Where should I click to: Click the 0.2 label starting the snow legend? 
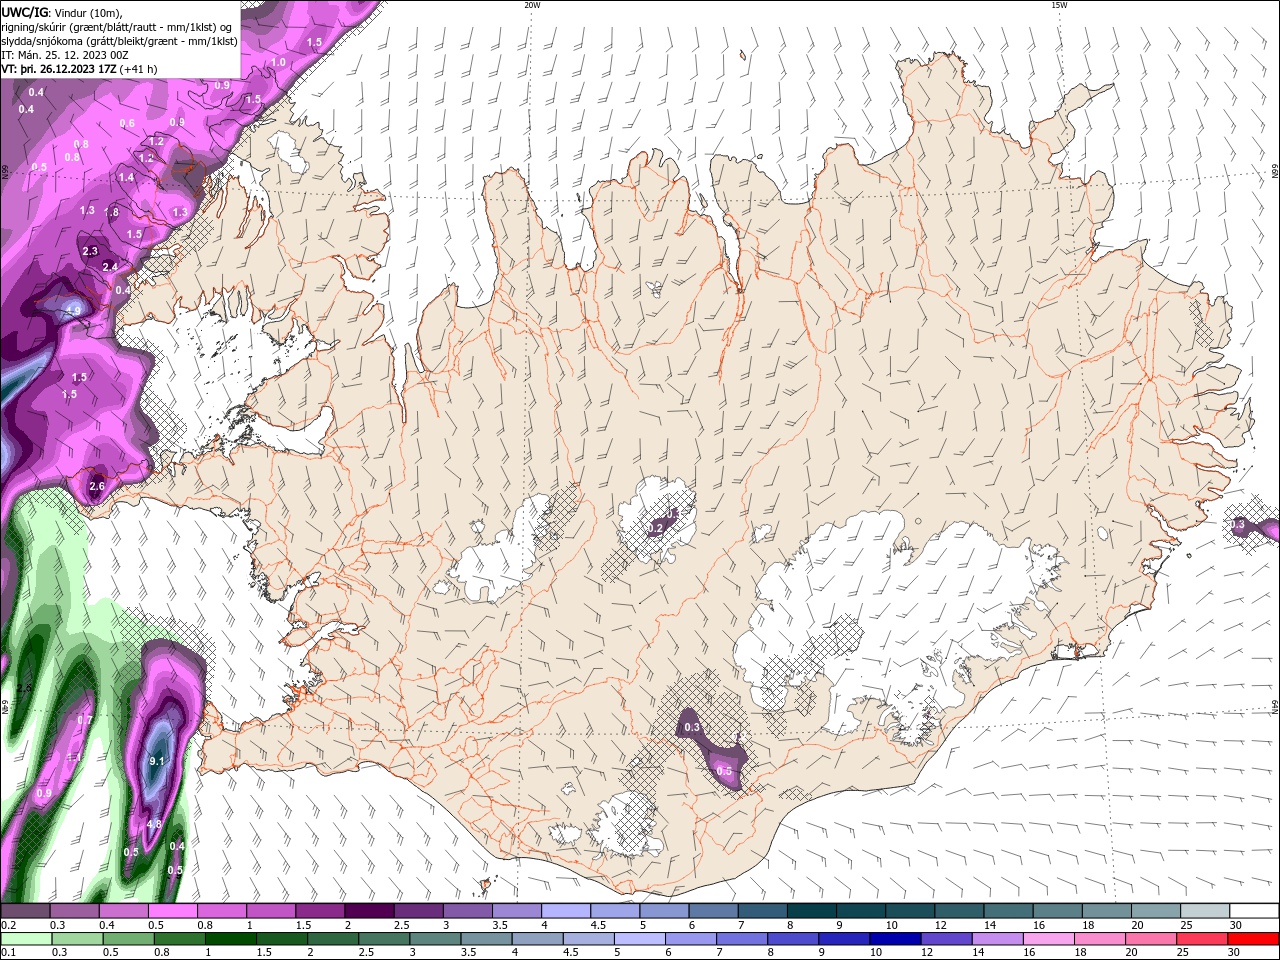[8, 925]
